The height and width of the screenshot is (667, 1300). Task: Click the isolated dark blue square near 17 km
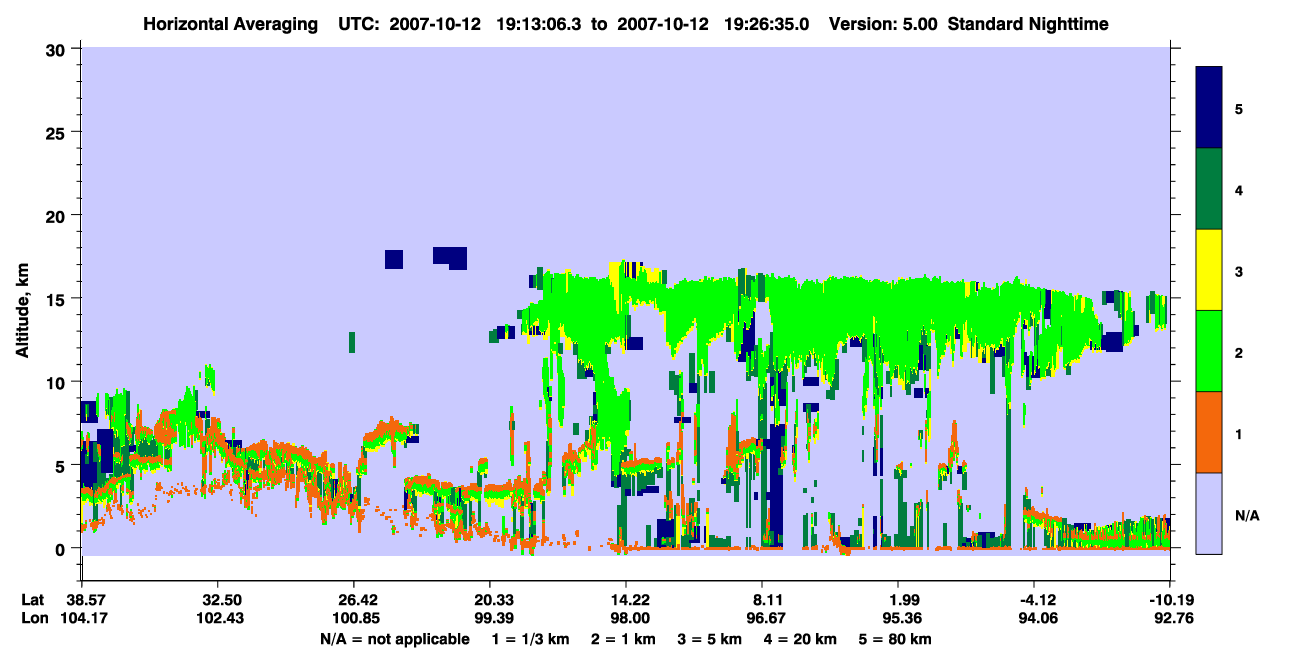(x=393, y=259)
